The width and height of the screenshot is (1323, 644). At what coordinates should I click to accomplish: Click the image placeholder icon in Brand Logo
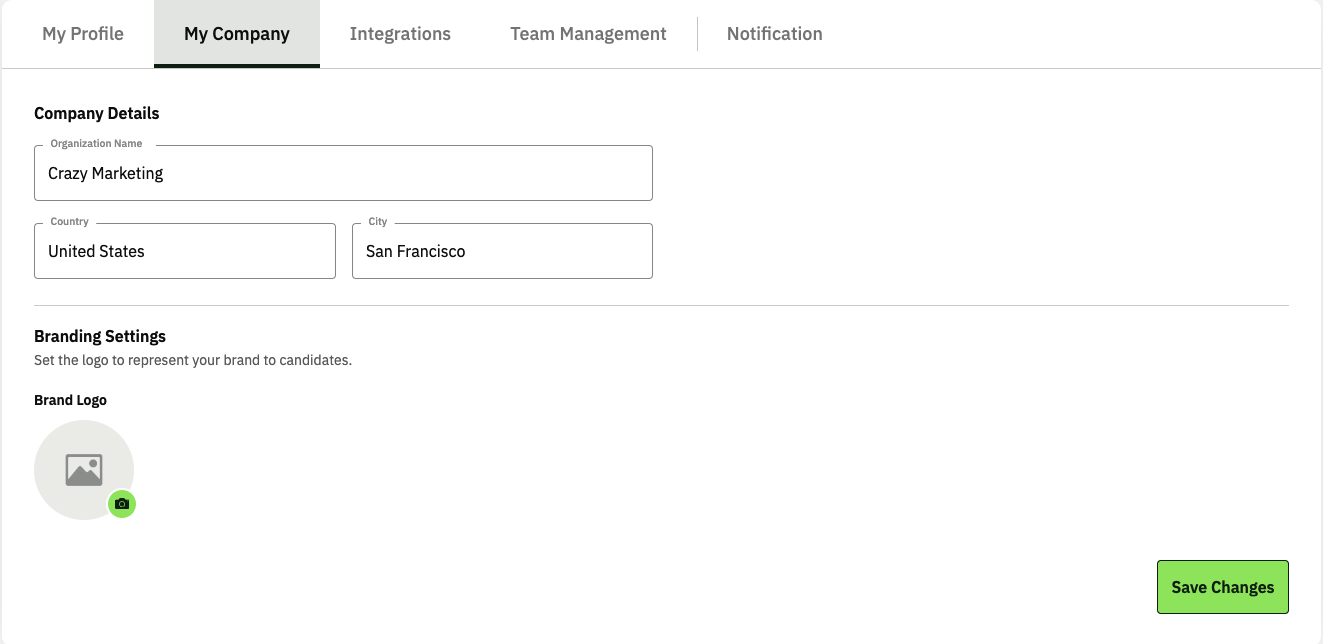pos(84,470)
